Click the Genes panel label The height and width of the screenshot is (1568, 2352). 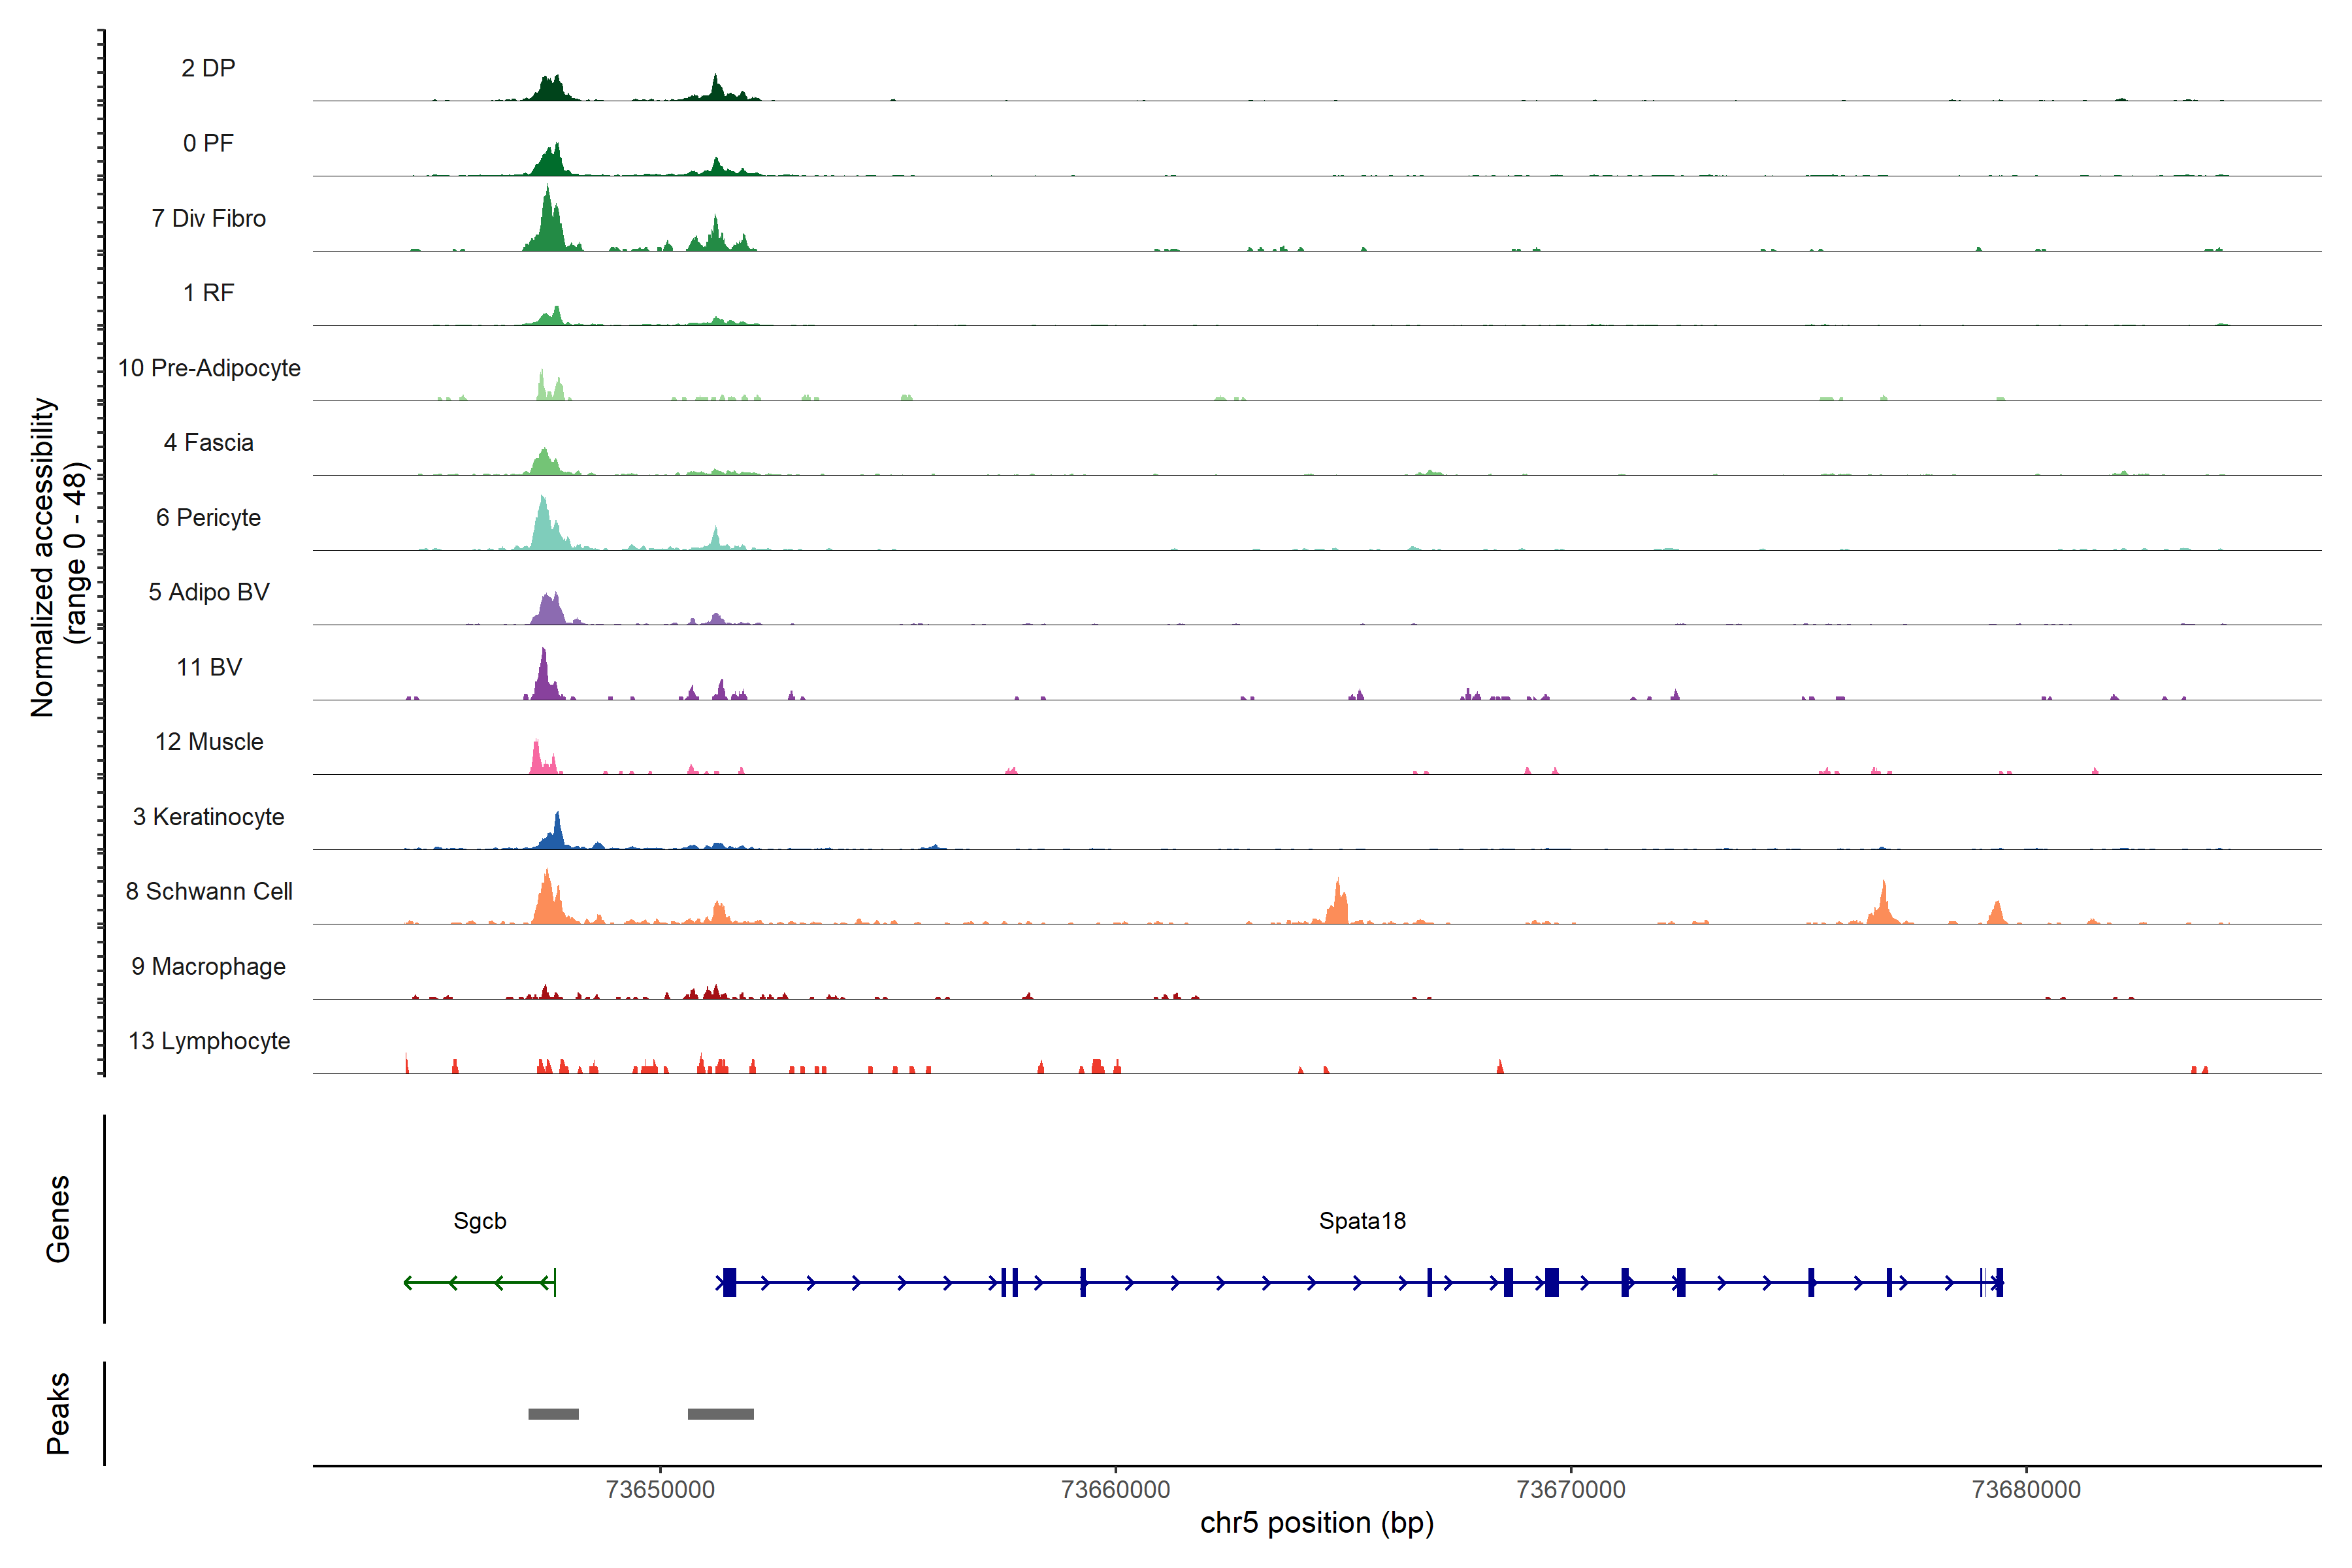coord(58,1218)
